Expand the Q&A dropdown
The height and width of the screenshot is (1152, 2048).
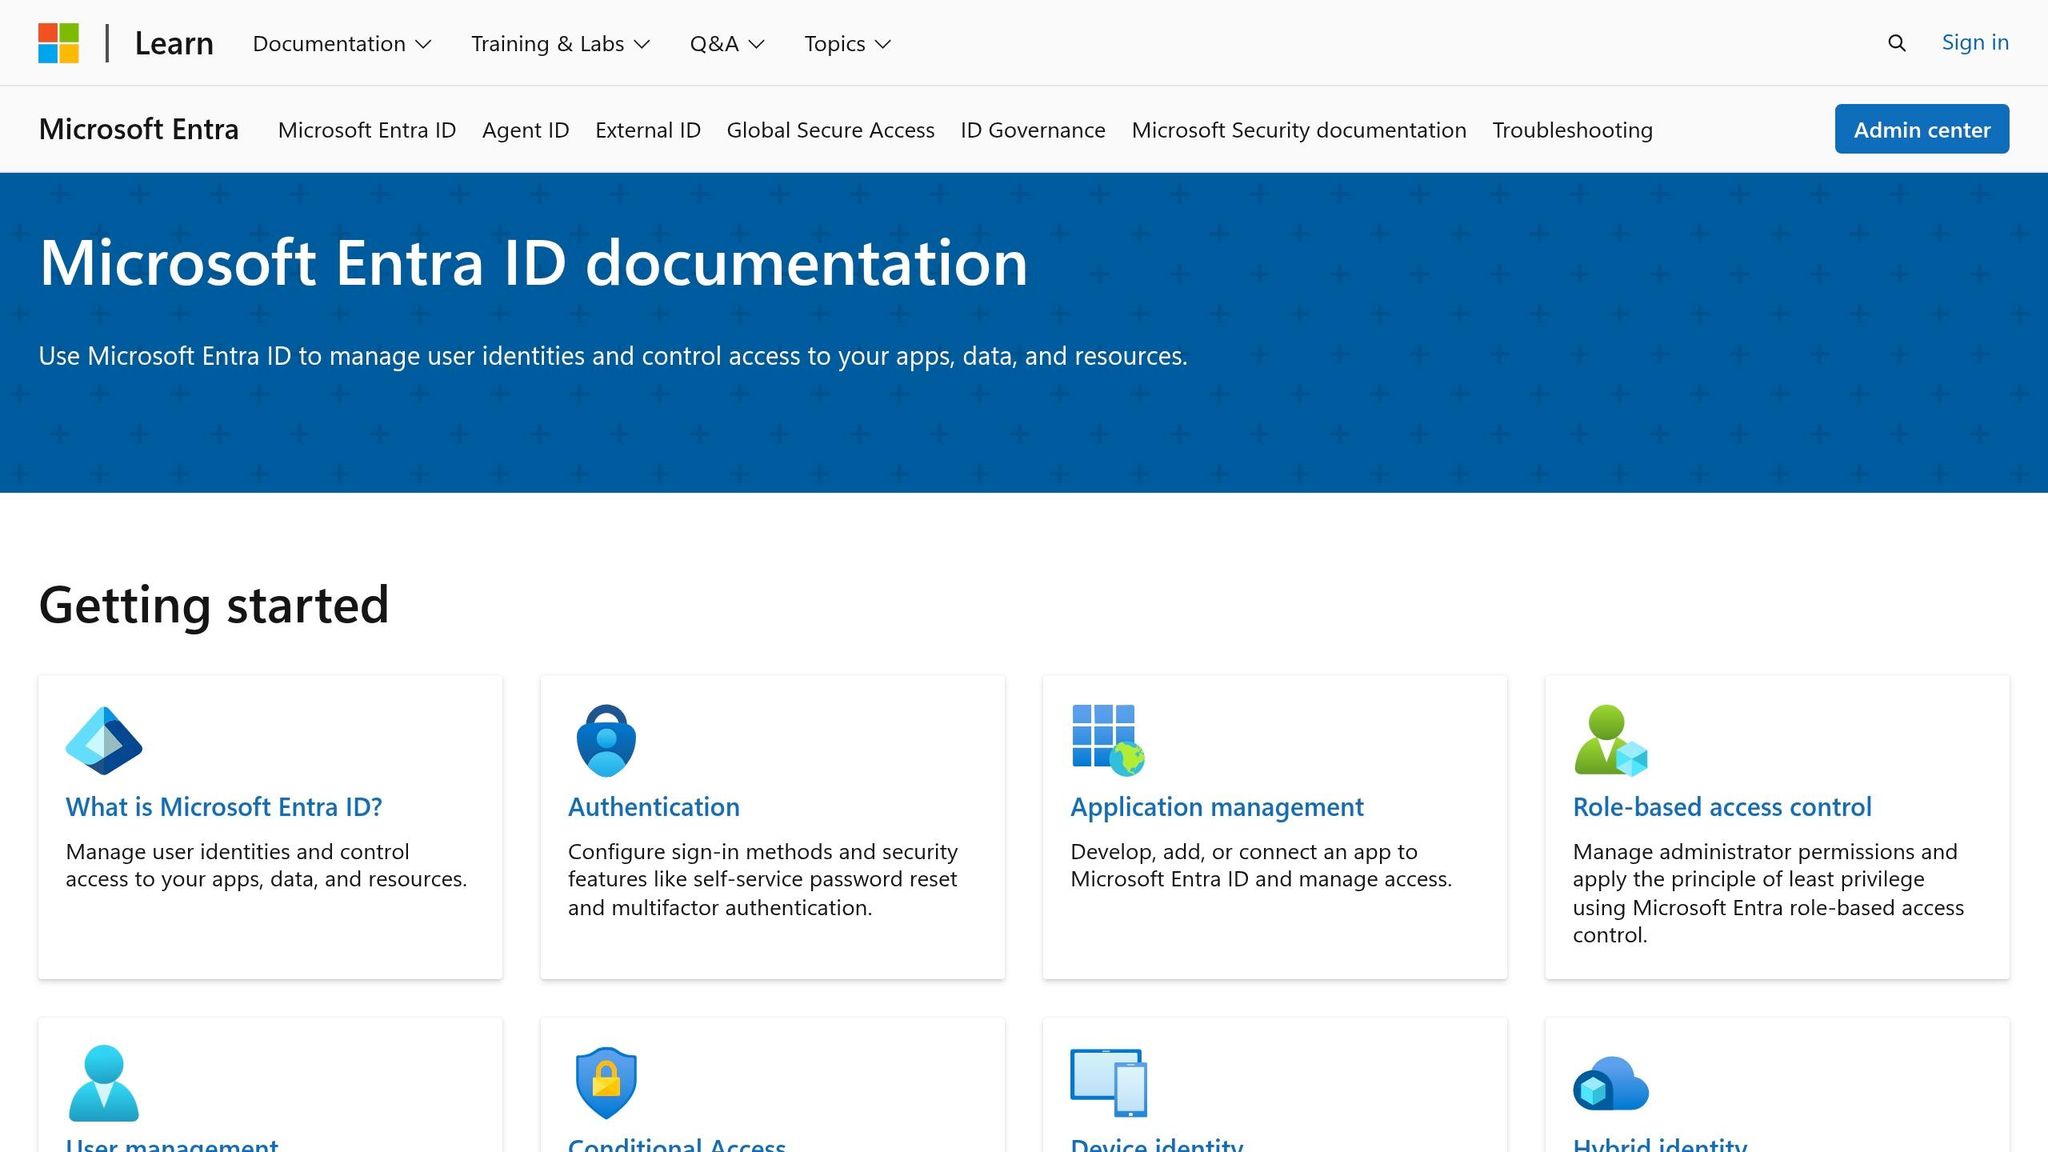(727, 44)
